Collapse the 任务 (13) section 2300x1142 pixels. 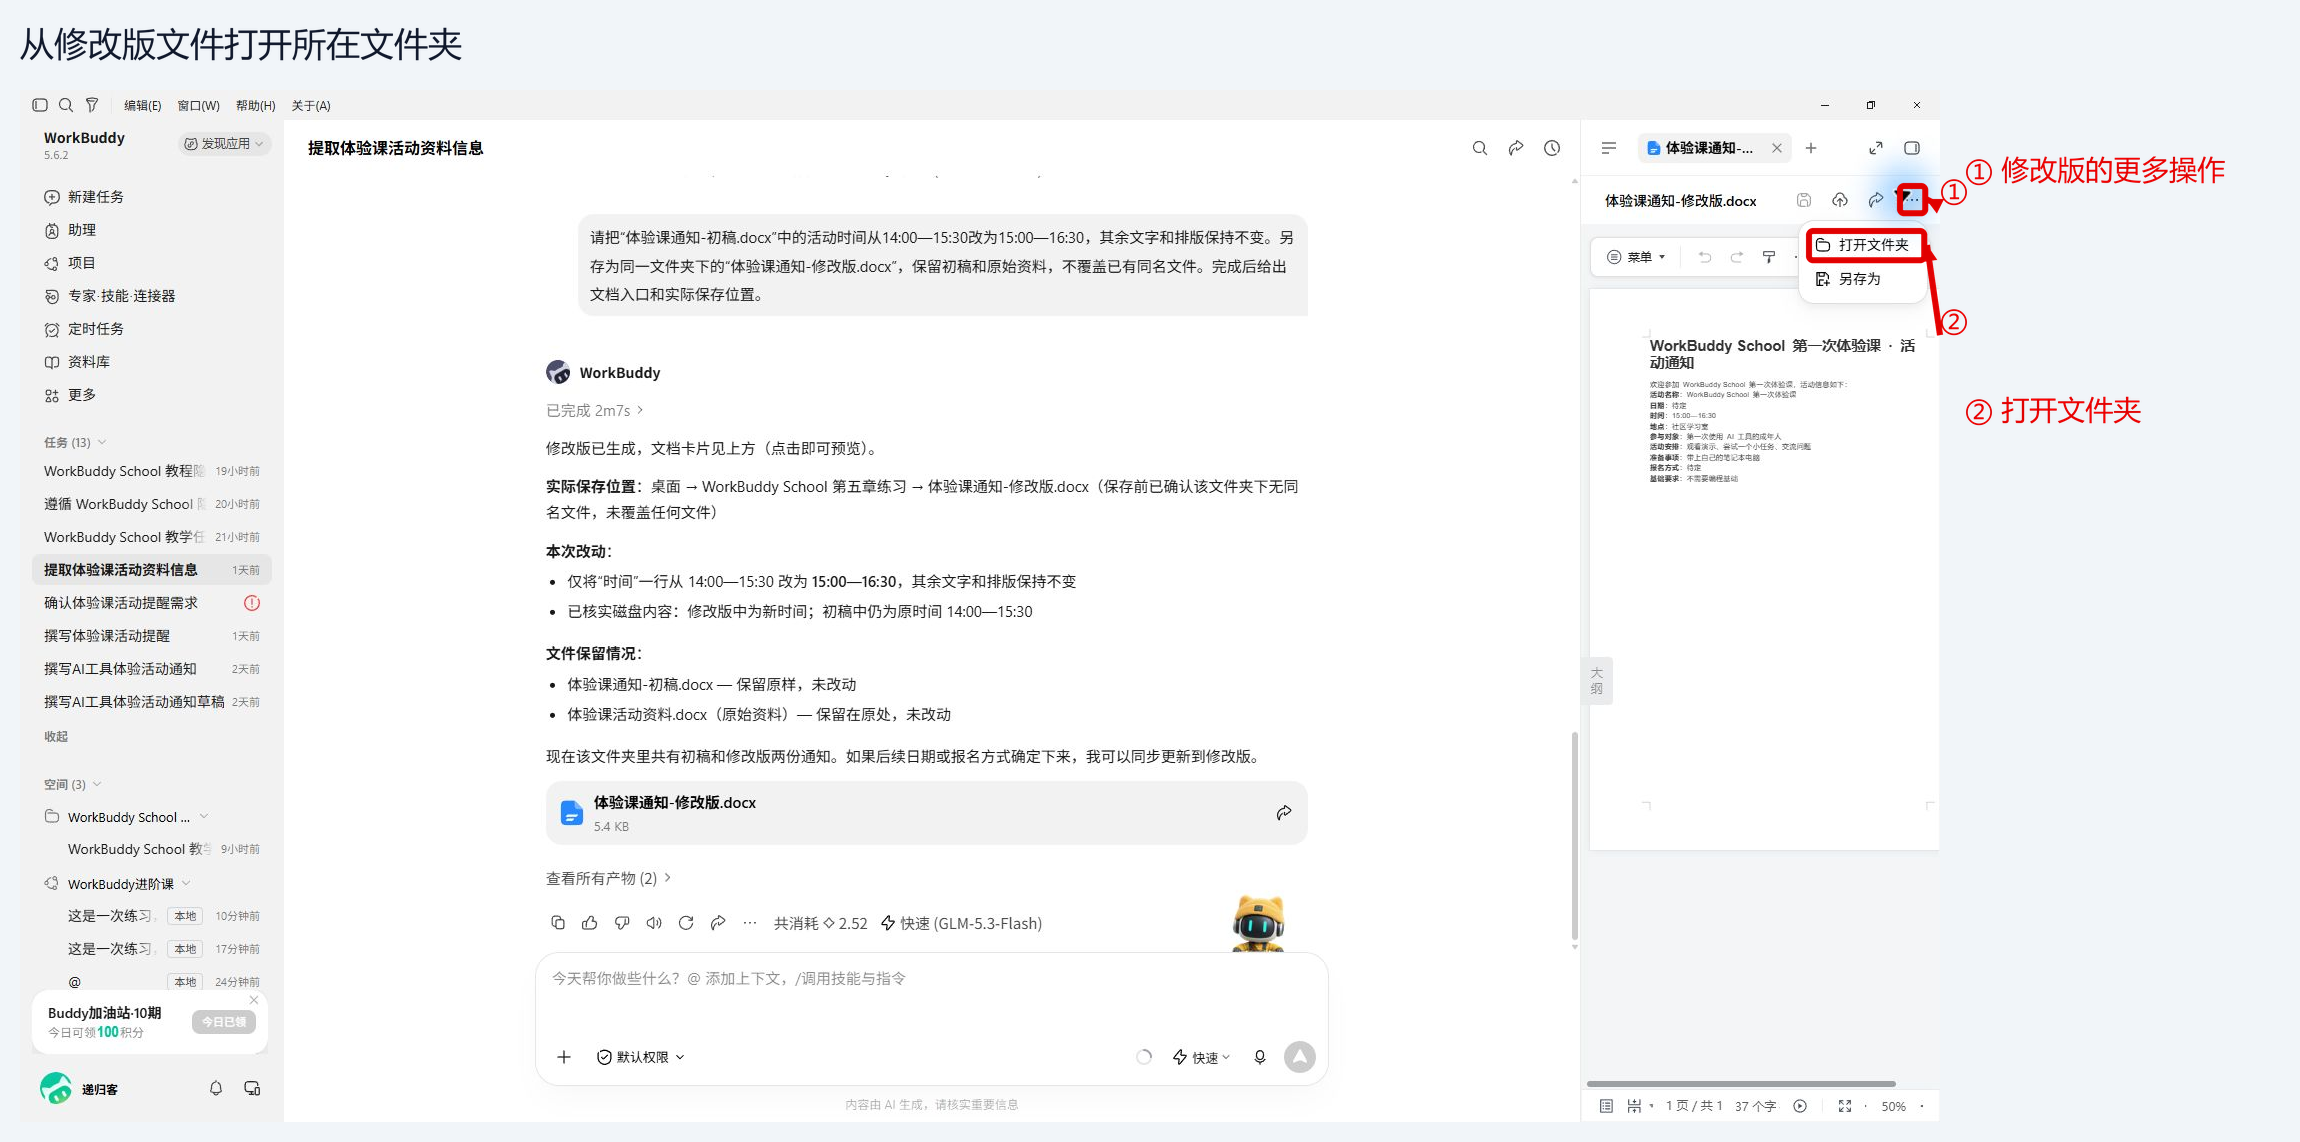click(x=102, y=442)
